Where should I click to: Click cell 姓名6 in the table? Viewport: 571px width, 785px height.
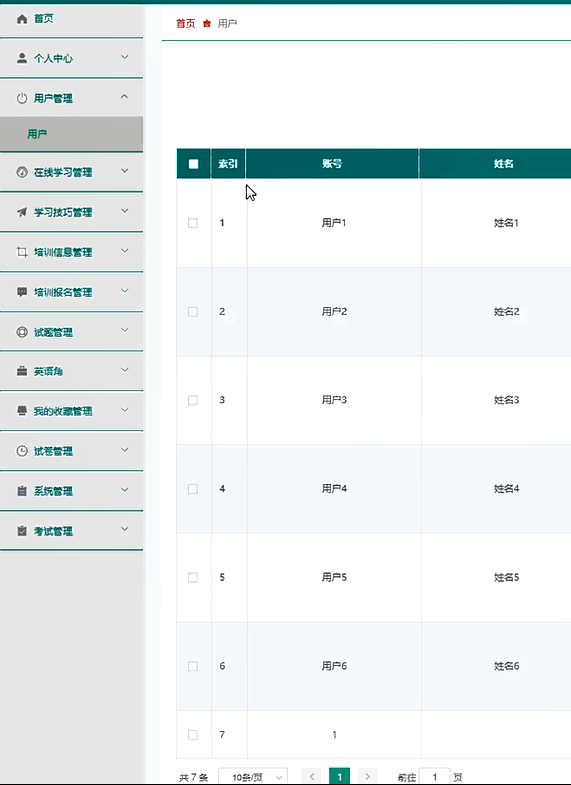click(x=506, y=666)
